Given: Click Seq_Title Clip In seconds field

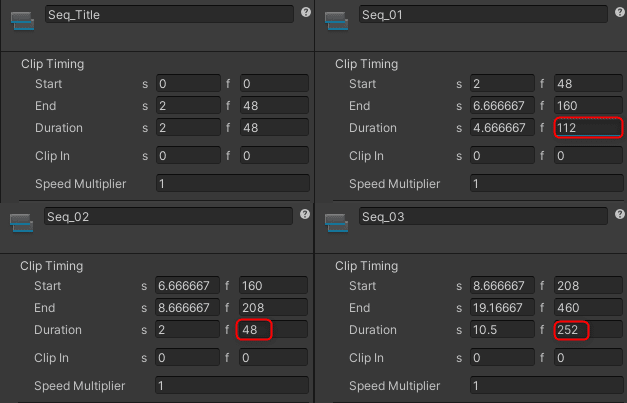Looking at the screenshot, I should [x=188, y=156].
